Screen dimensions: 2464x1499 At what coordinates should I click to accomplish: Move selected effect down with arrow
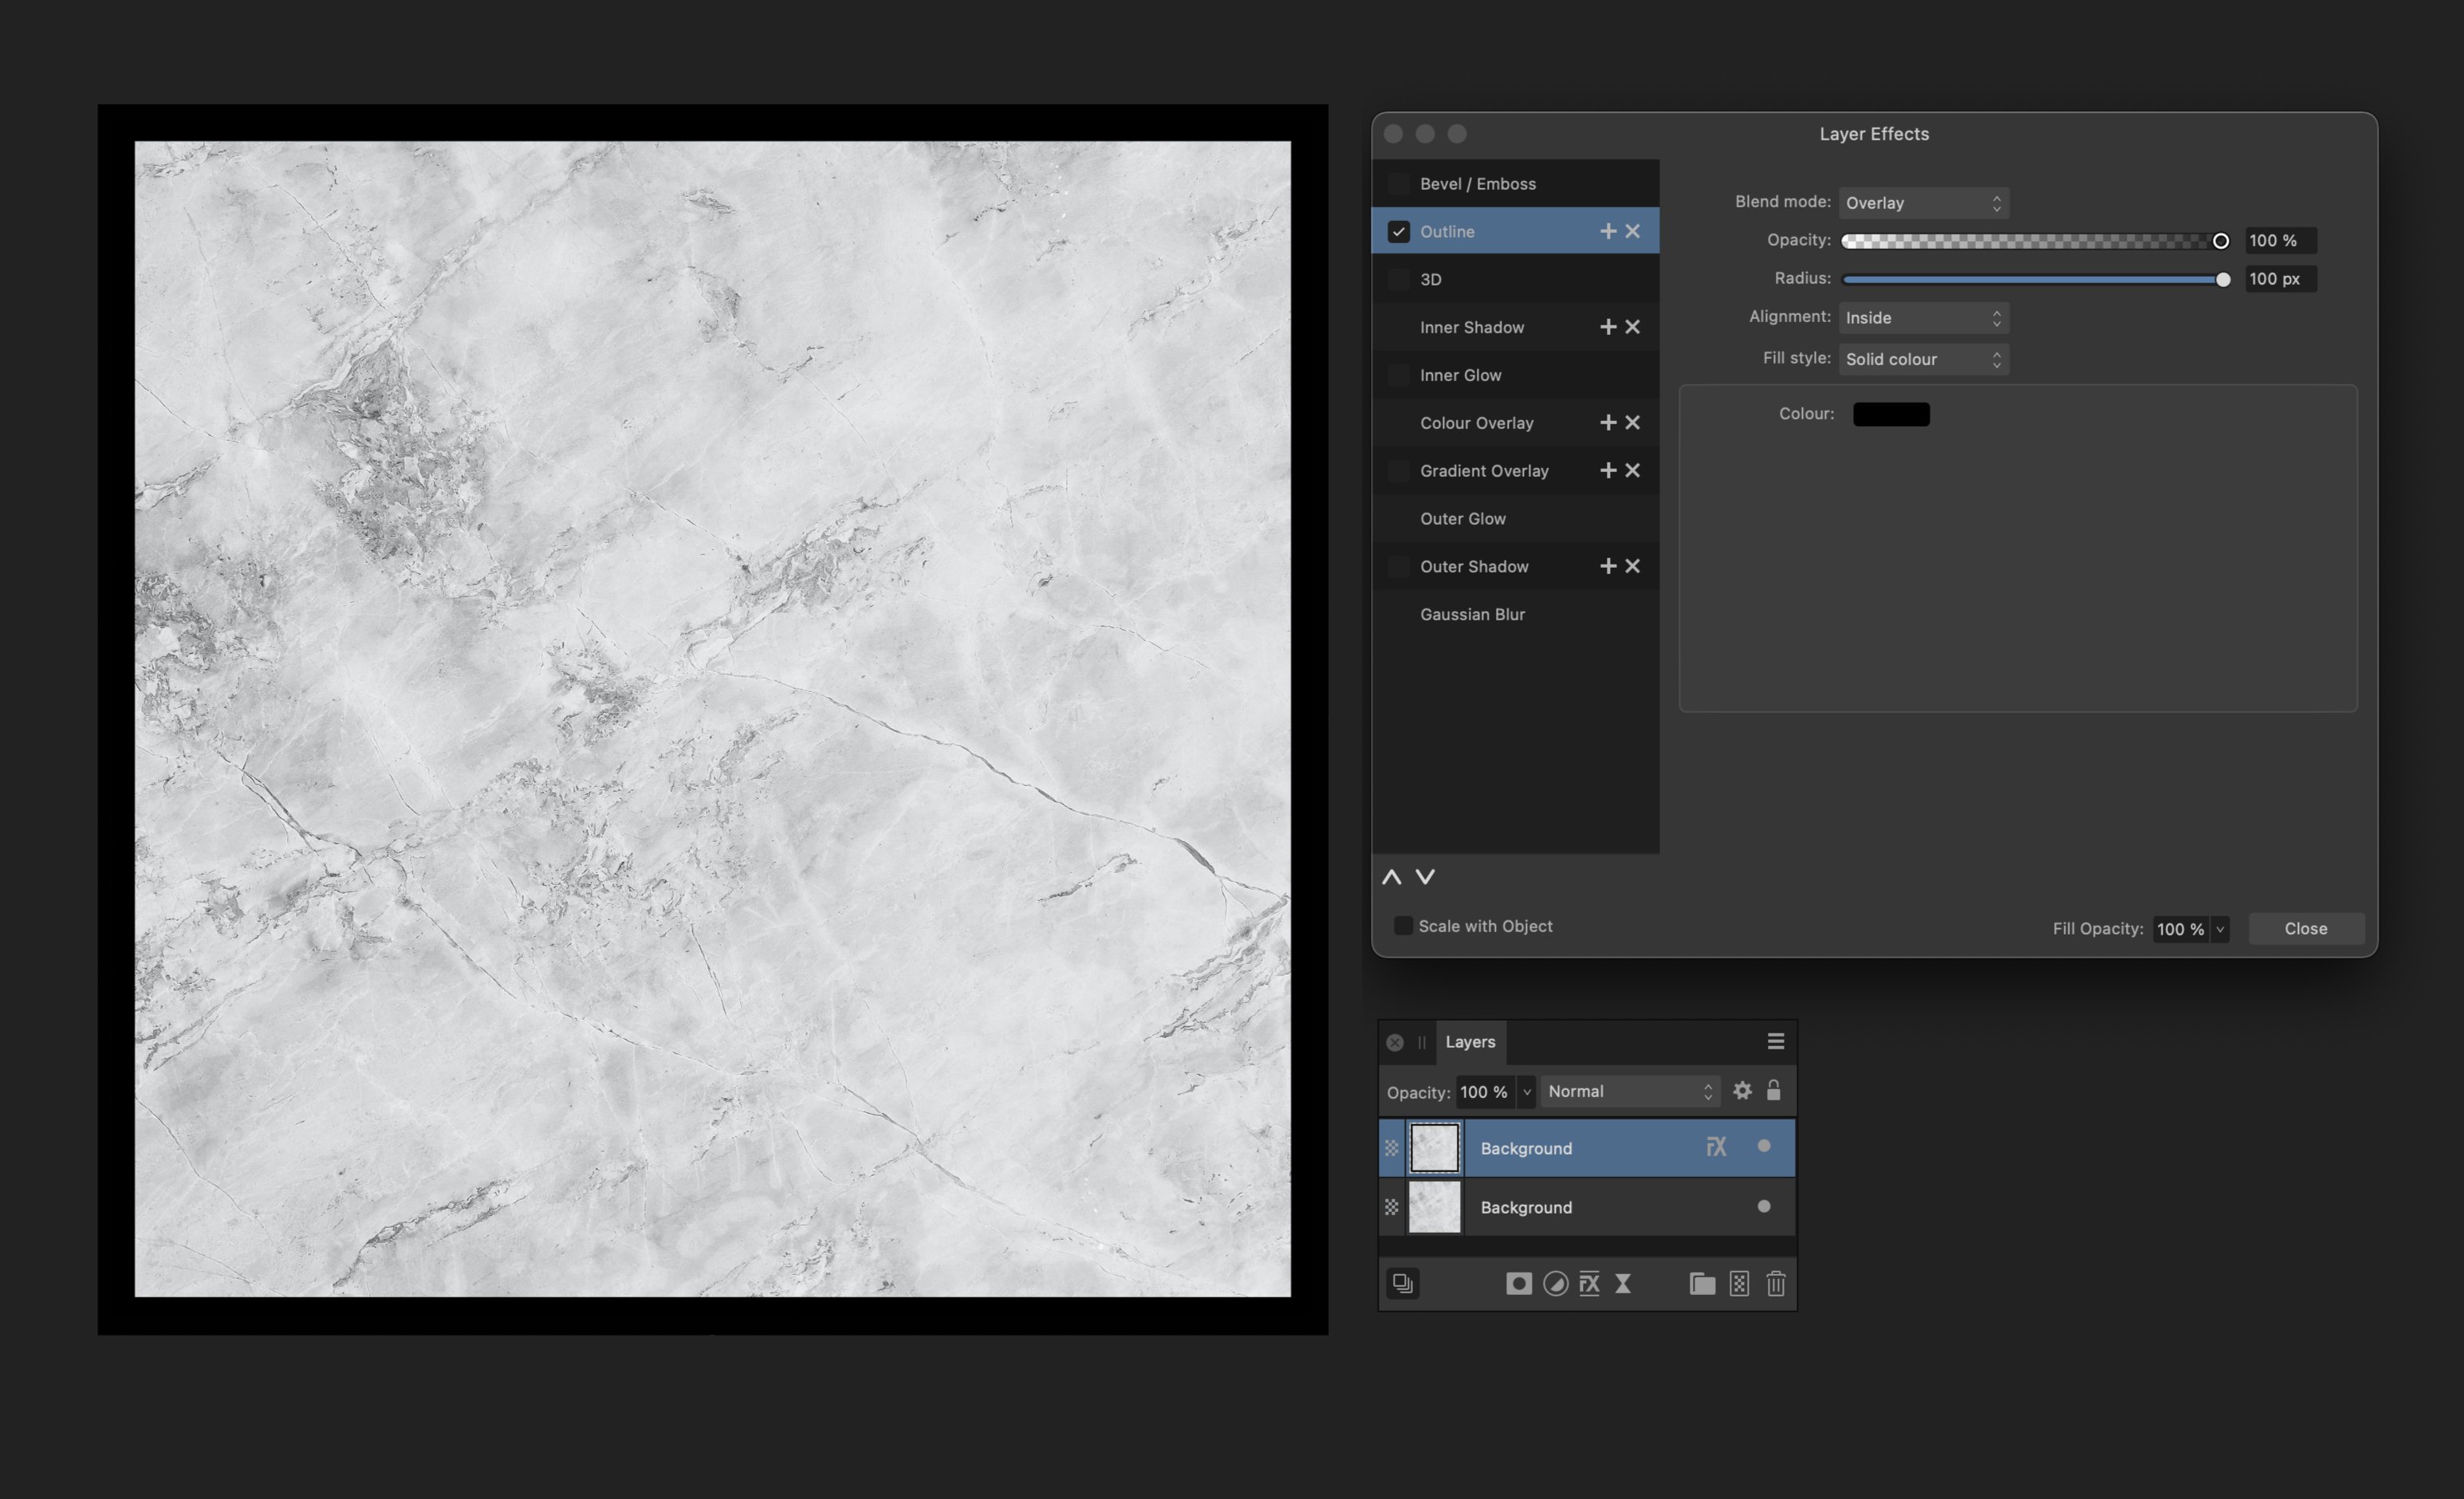pyautogui.click(x=1425, y=877)
